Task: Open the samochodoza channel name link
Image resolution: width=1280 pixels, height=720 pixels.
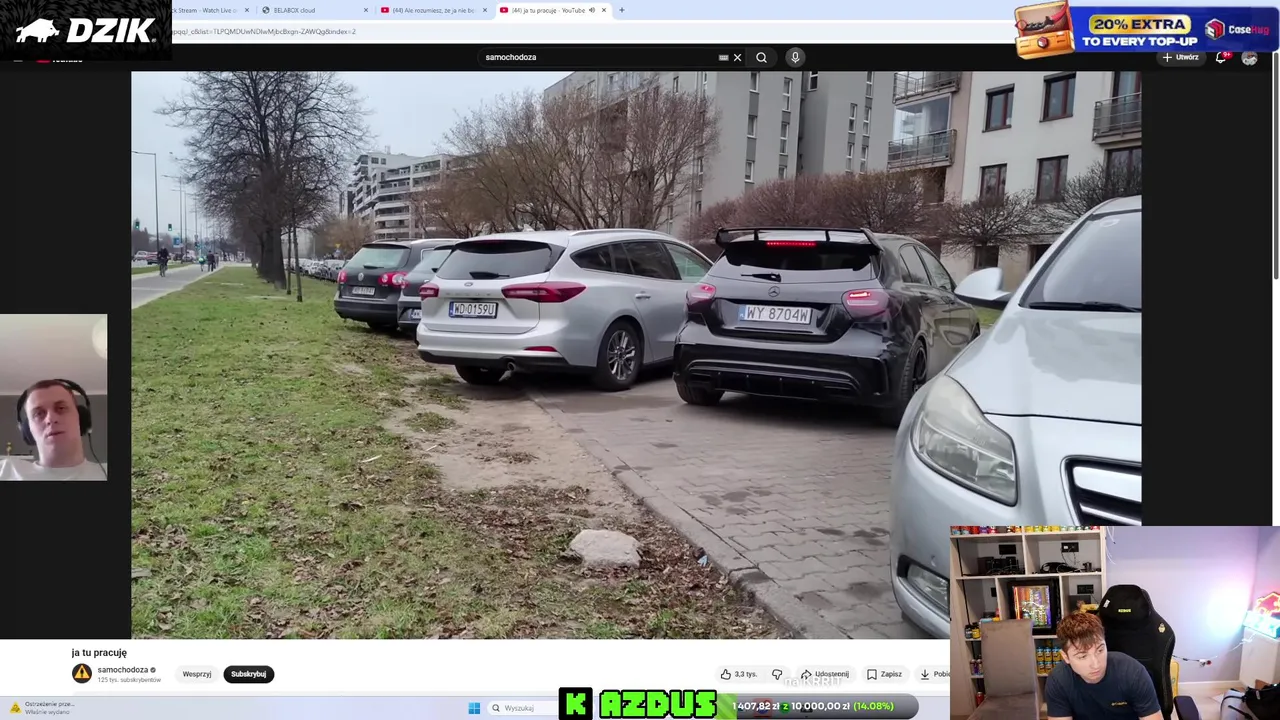Action: point(122,670)
